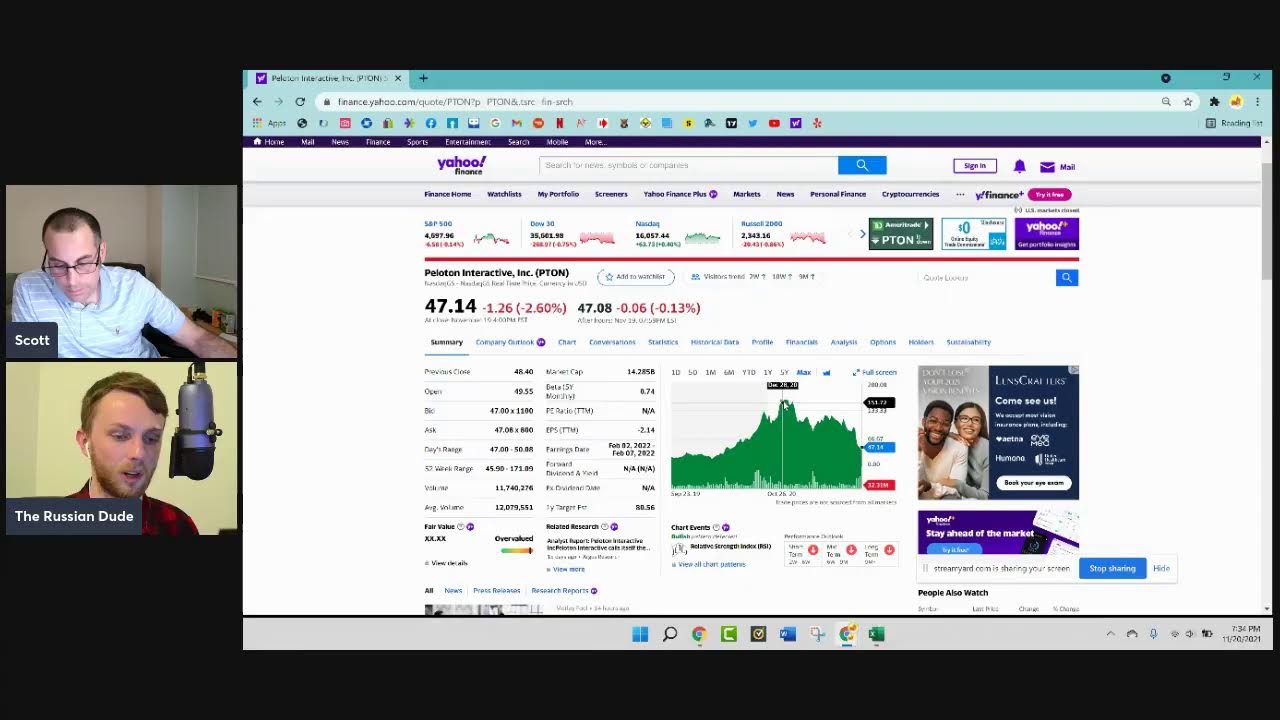Viewport: 1280px width, 720px height.
Task: Click the Yahoo Finance logo
Action: pos(461,165)
